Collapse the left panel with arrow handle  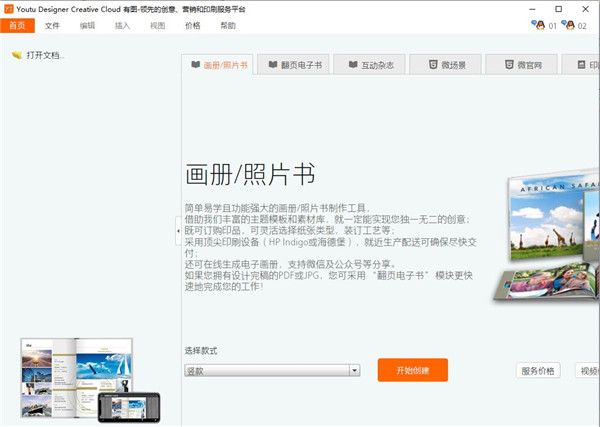(x=178, y=231)
